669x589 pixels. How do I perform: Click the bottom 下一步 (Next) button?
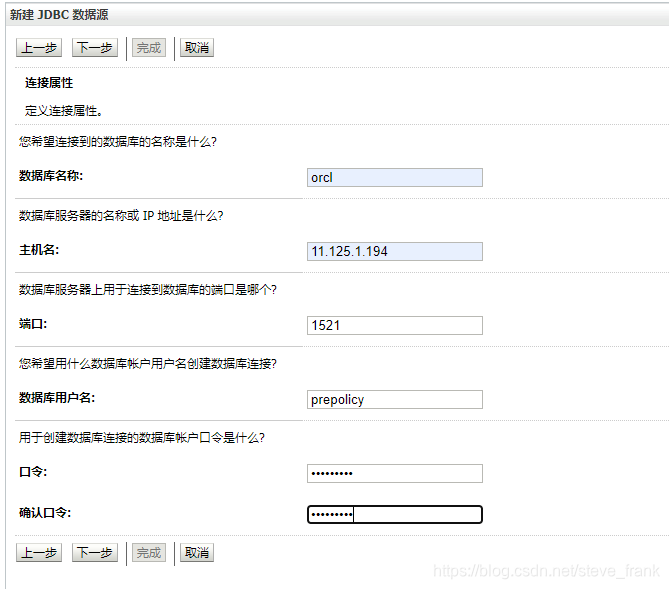[95, 553]
